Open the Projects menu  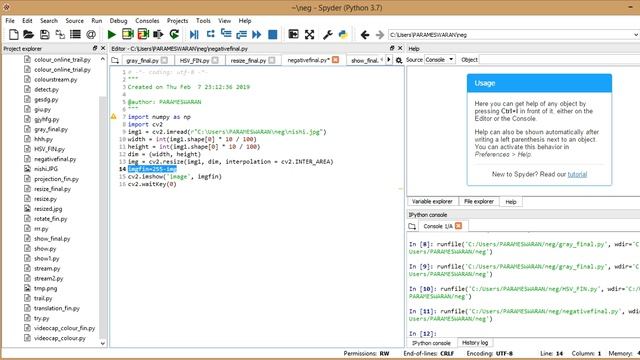178,20
